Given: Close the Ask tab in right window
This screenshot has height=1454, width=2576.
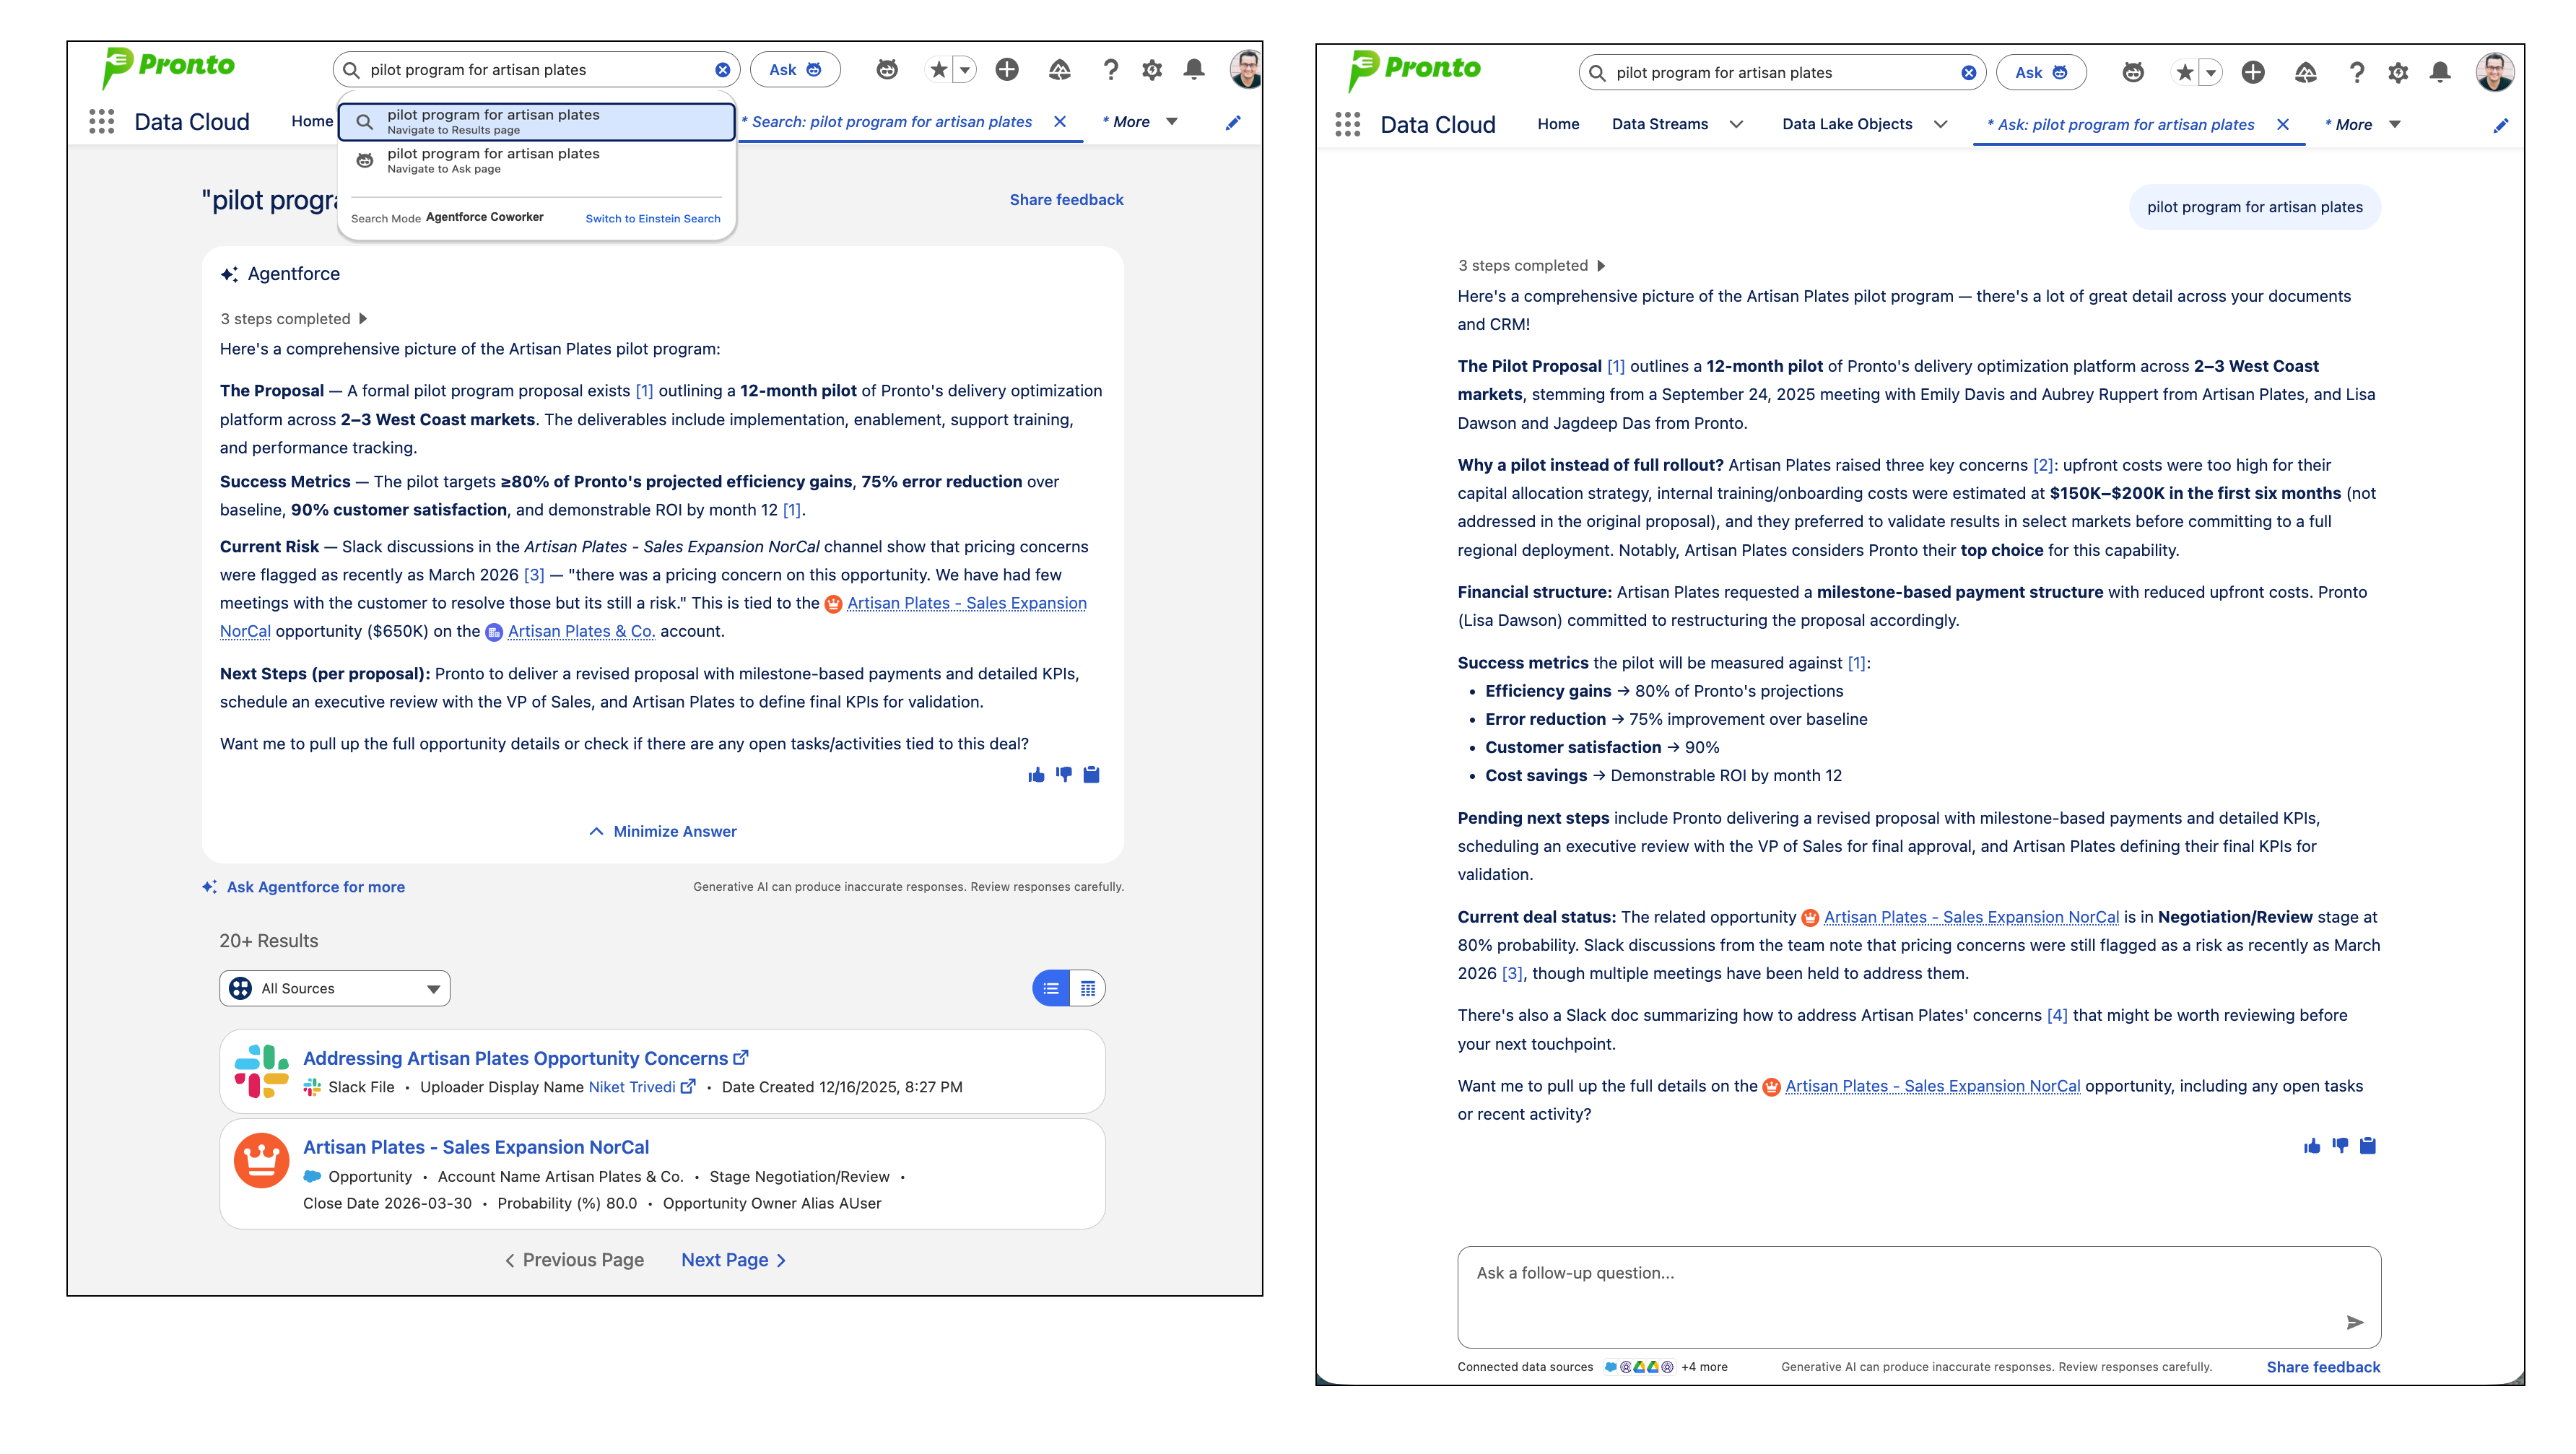Looking at the screenshot, I should click(2283, 125).
